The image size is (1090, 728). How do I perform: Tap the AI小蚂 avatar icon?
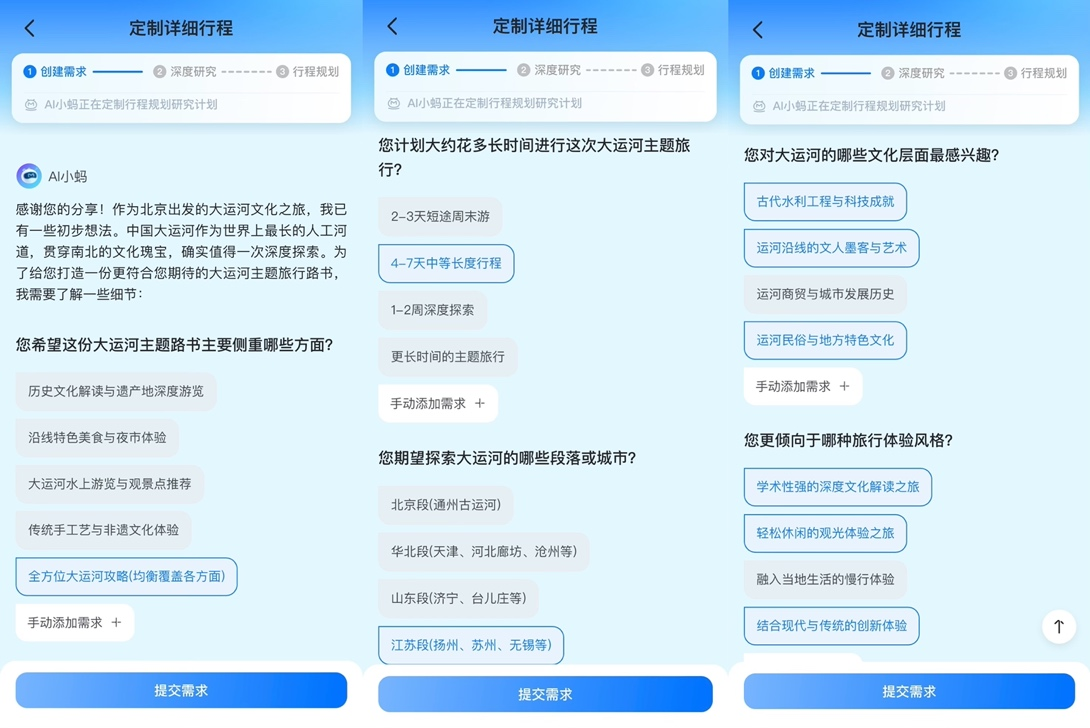pyautogui.click(x=29, y=176)
